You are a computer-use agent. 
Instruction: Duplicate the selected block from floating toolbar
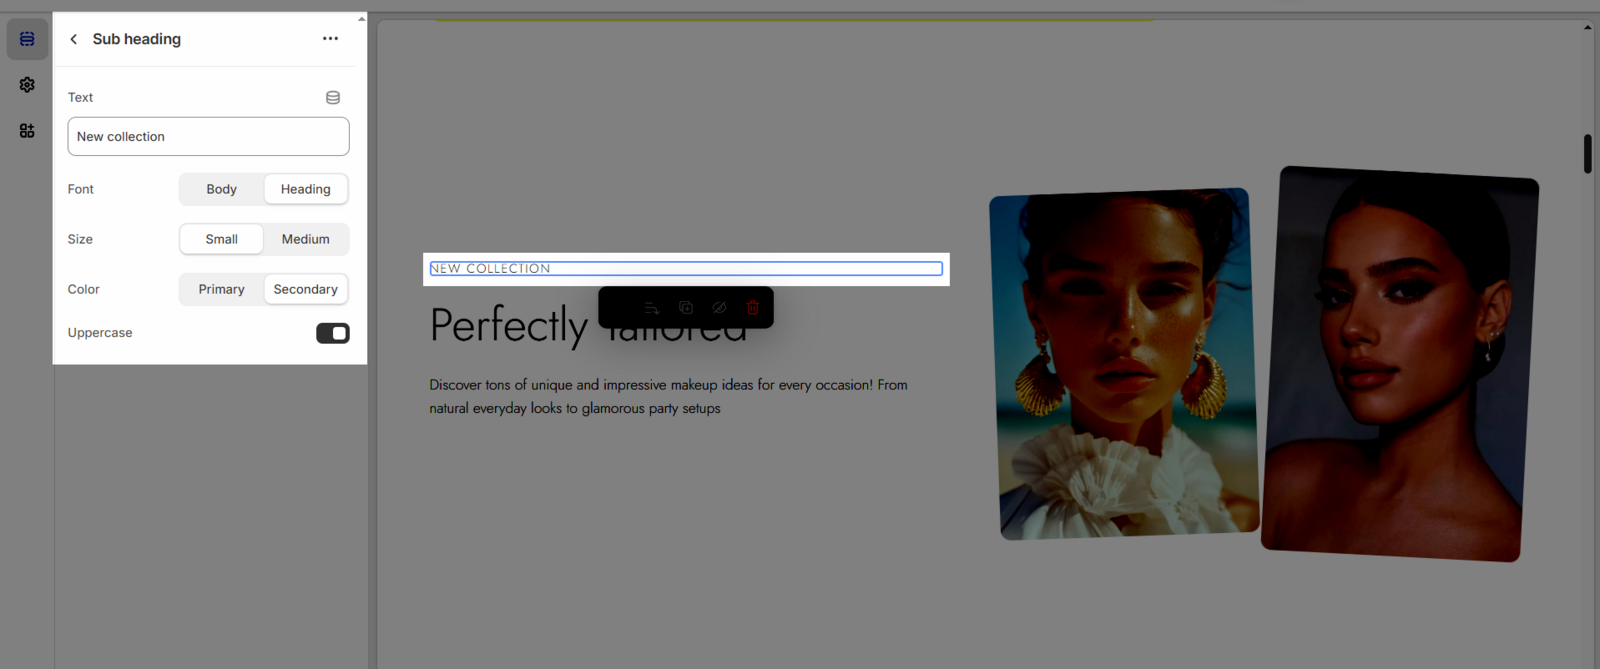[x=686, y=308]
